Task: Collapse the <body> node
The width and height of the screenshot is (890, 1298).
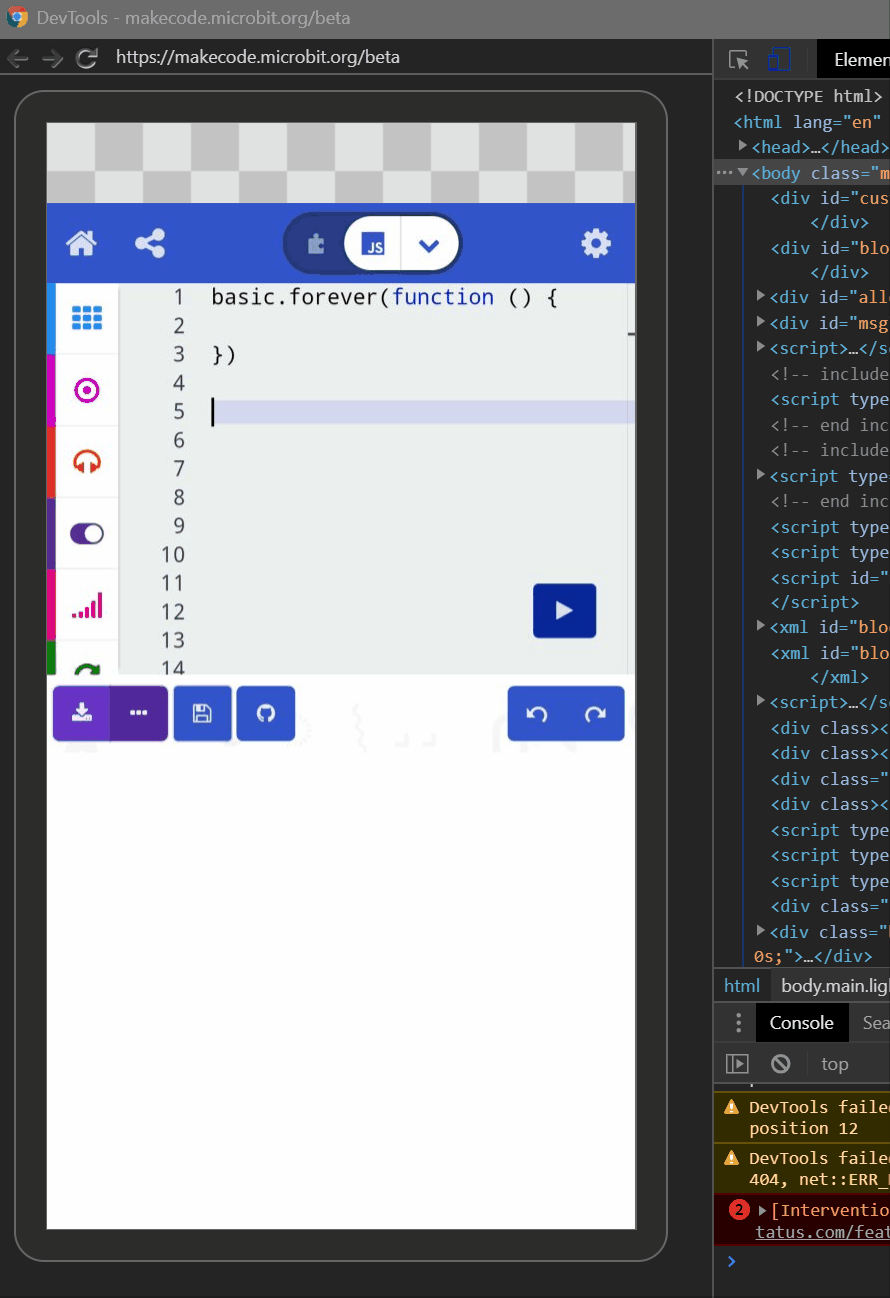Action: (x=743, y=172)
